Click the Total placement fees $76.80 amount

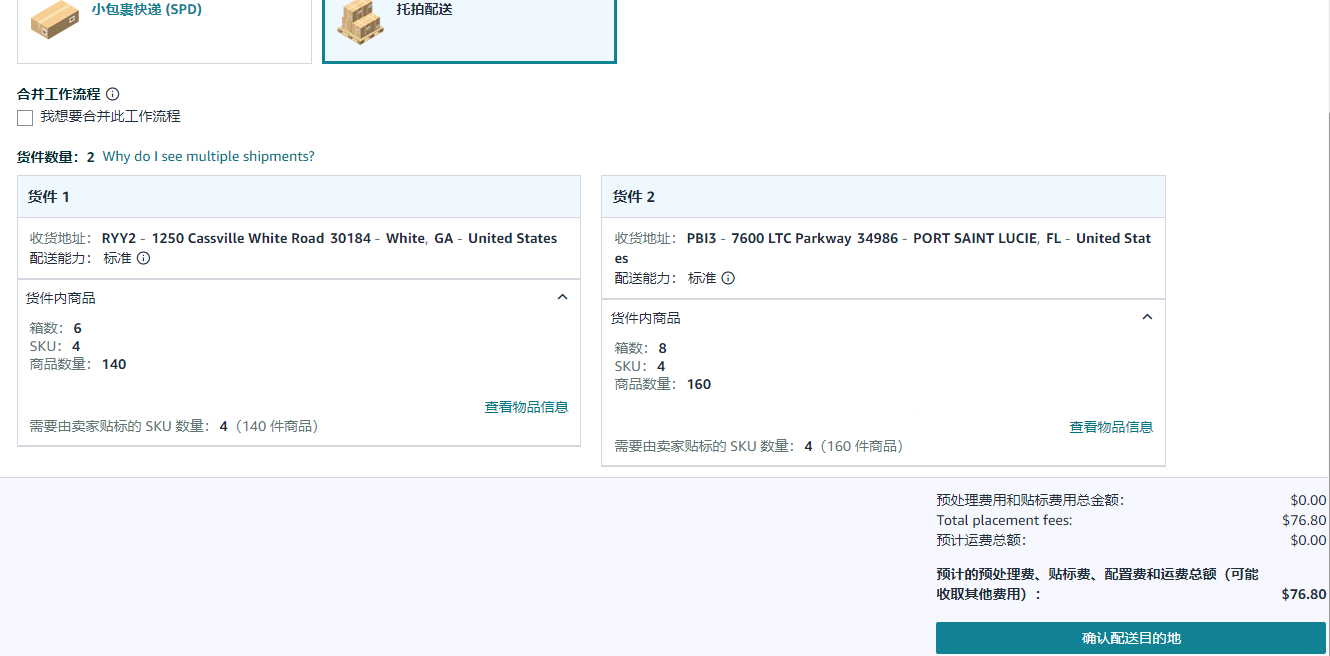pos(1304,520)
